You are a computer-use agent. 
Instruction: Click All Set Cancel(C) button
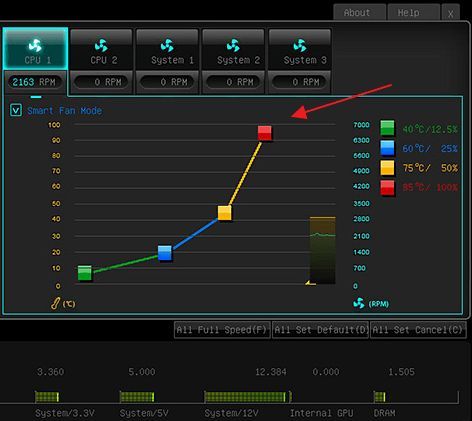pos(418,330)
